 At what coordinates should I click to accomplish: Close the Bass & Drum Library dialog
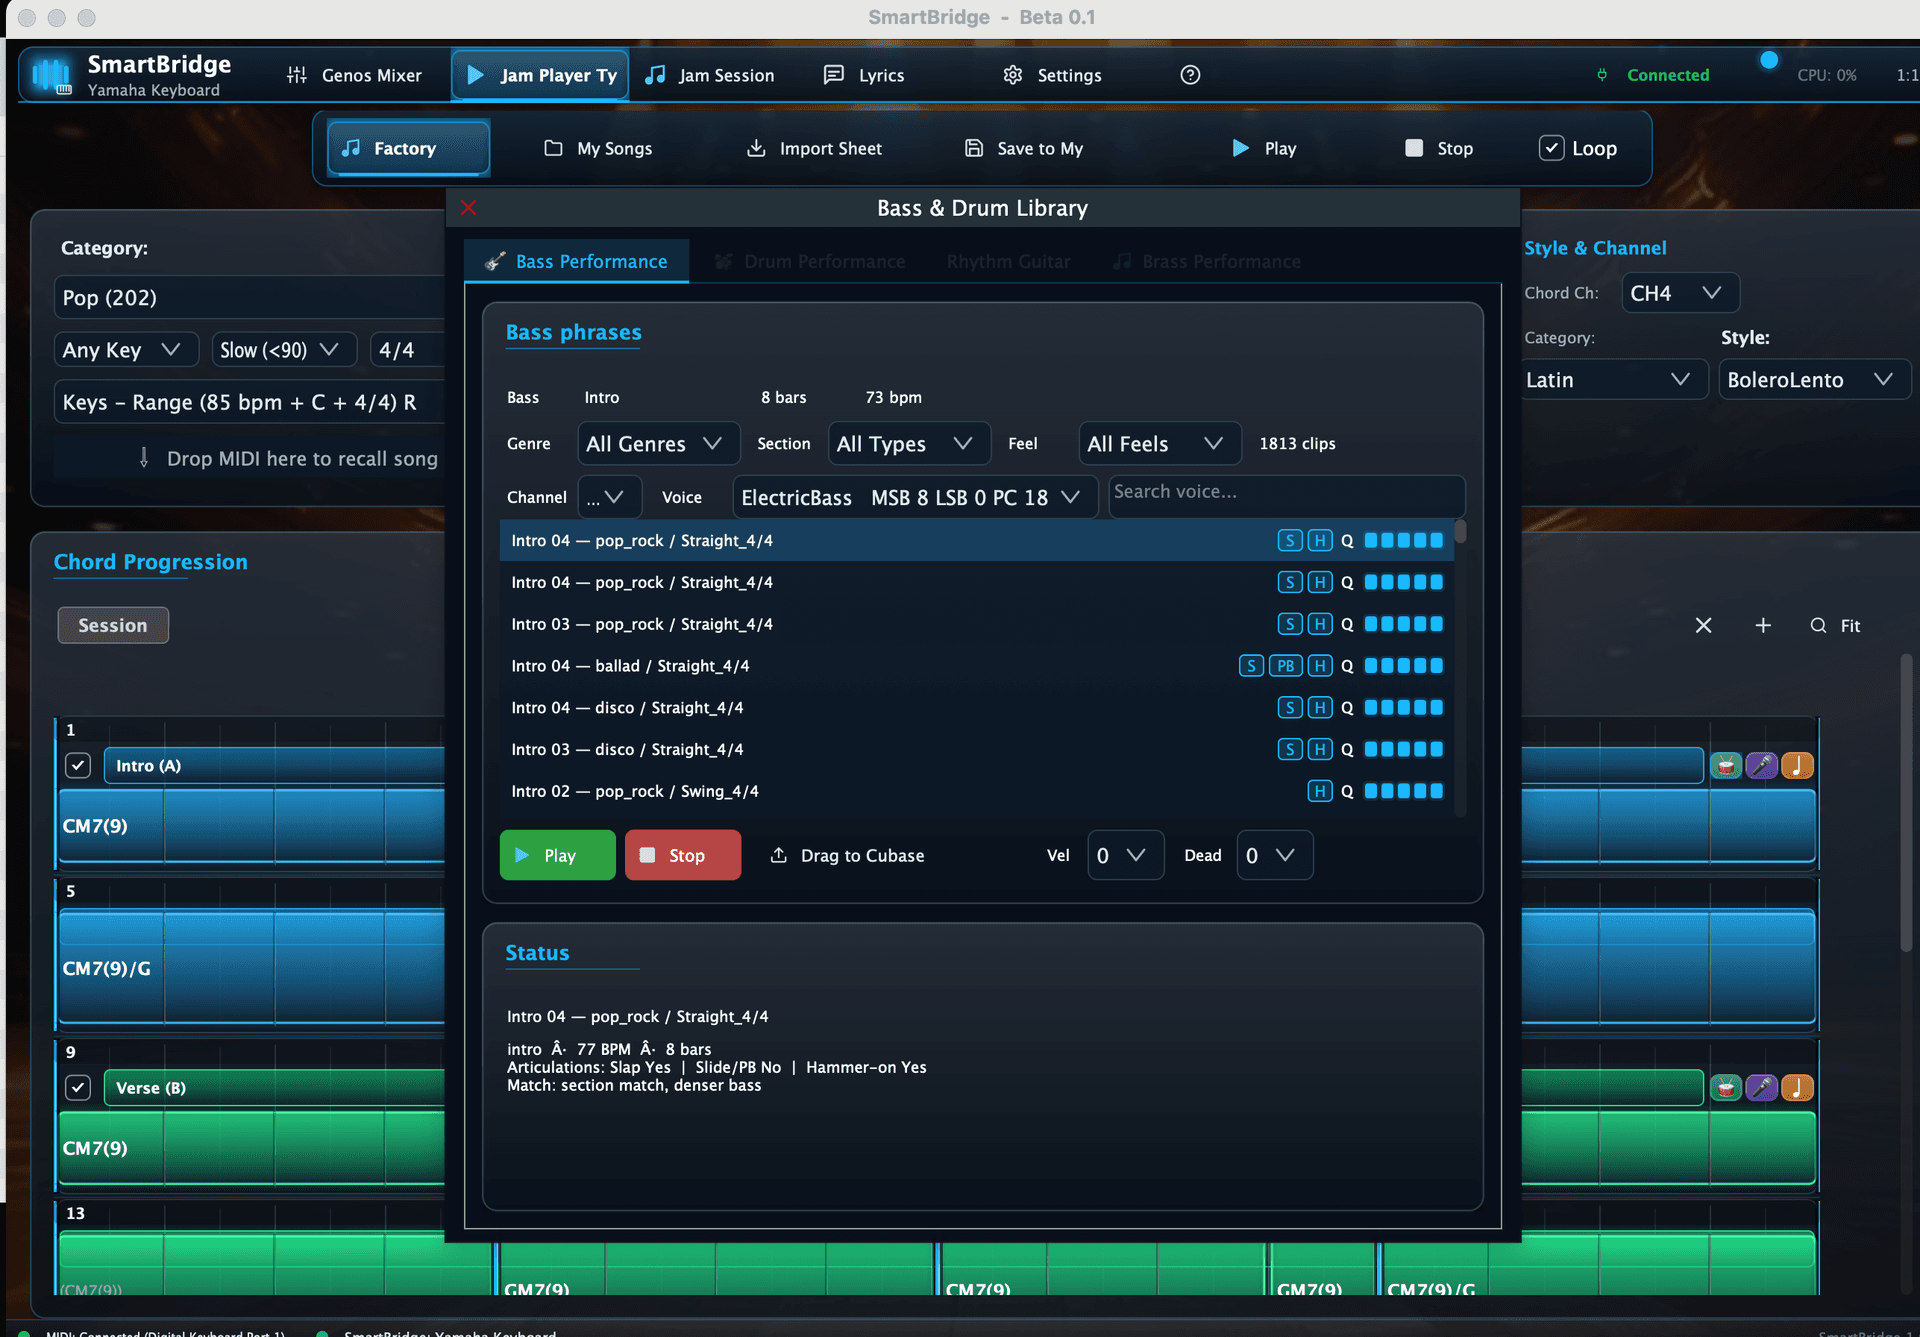468,208
